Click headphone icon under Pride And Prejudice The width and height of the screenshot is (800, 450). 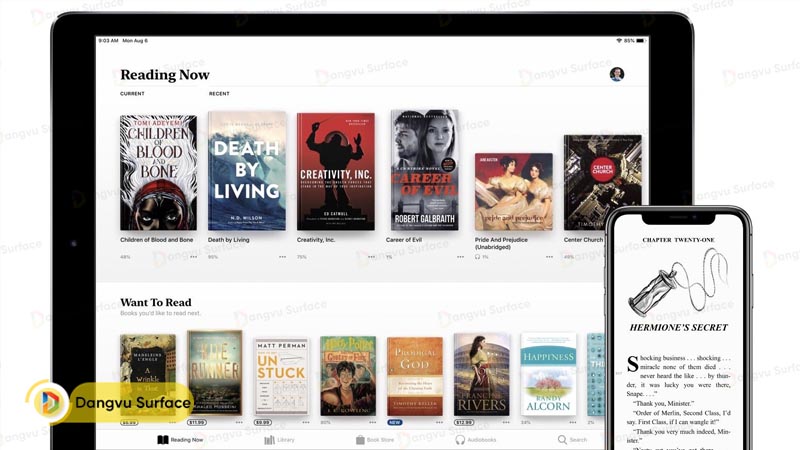pyautogui.click(x=478, y=257)
